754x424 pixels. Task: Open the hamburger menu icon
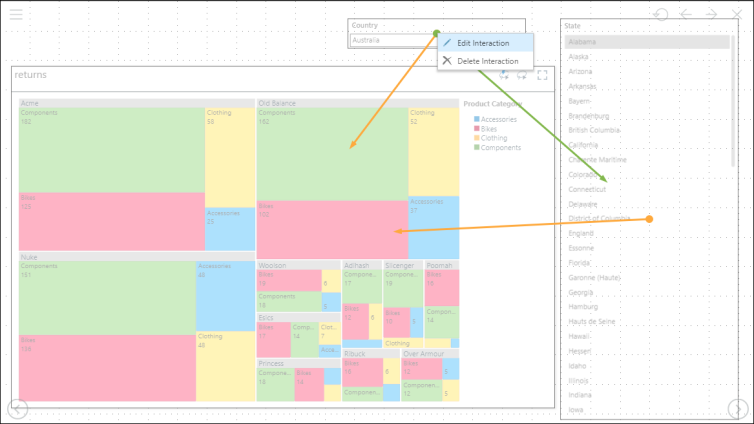[x=16, y=15]
